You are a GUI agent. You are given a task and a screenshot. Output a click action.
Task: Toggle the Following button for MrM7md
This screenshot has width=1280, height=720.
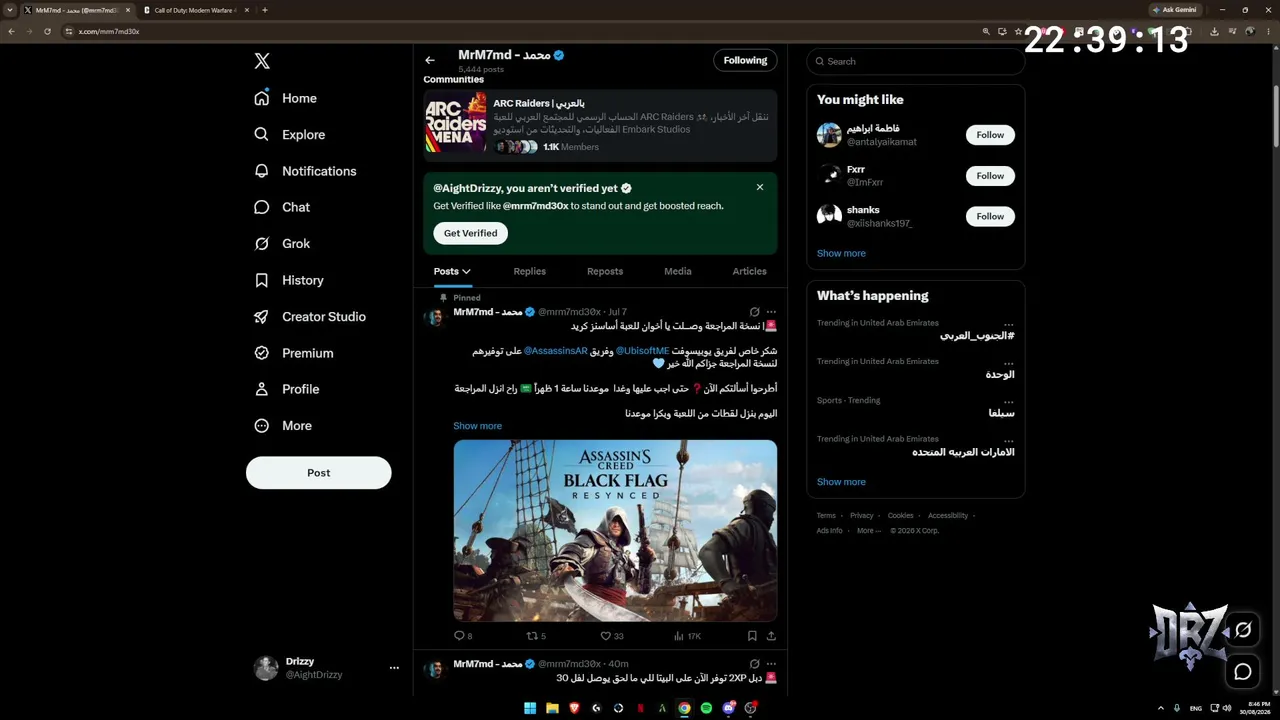tap(745, 60)
